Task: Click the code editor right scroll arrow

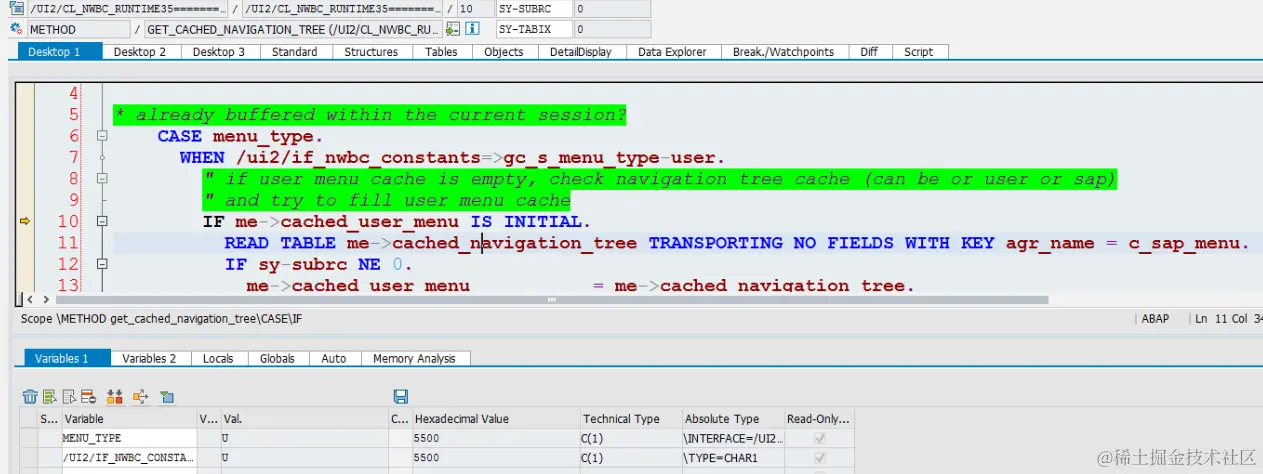Action: click(44, 299)
